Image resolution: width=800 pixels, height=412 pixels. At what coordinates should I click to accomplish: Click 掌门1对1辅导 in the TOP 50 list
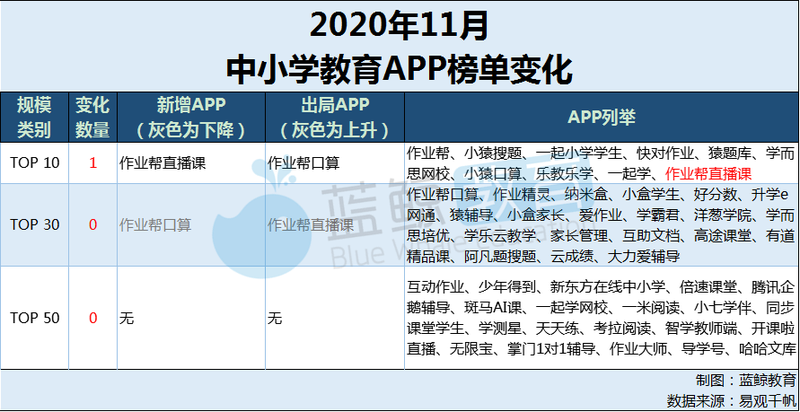click(x=551, y=349)
